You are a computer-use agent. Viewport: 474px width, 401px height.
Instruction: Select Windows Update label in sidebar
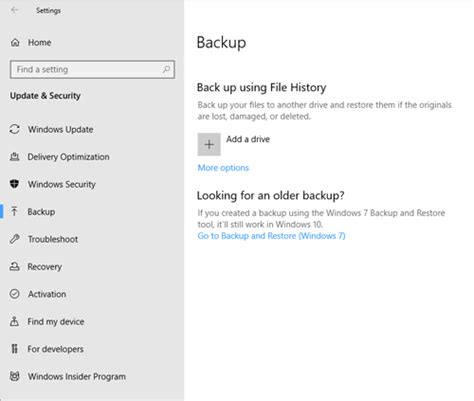pos(60,129)
